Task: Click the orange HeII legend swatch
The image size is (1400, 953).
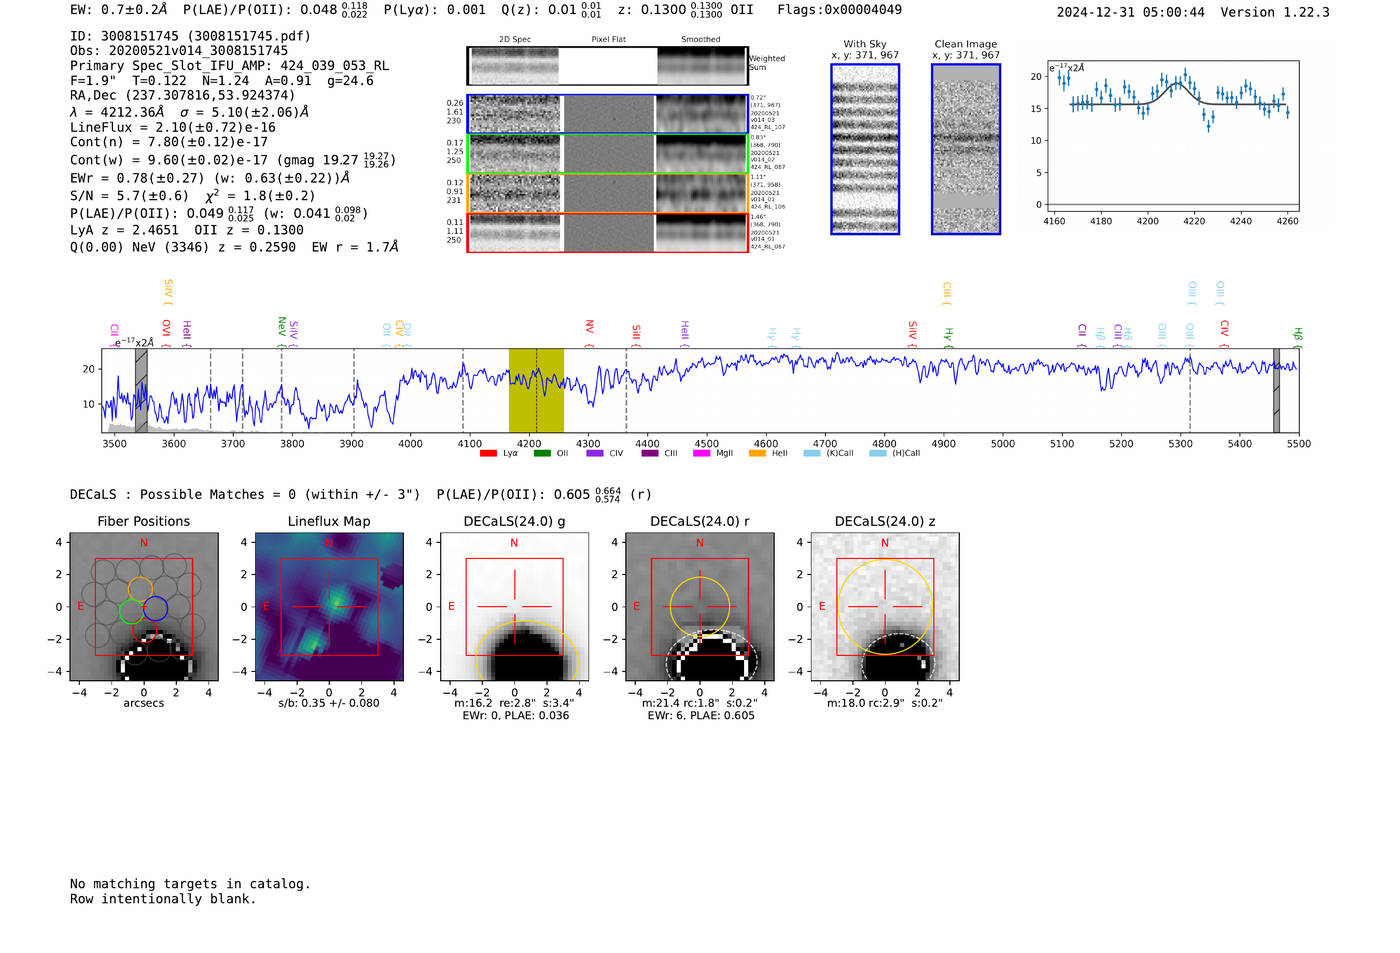Action: pos(757,453)
